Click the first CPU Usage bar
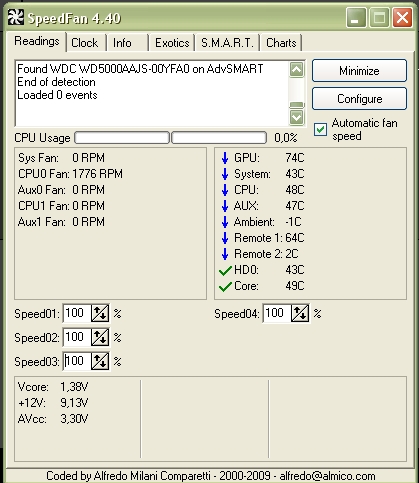The height and width of the screenshot is (483, 419). (x=122, y=138)
